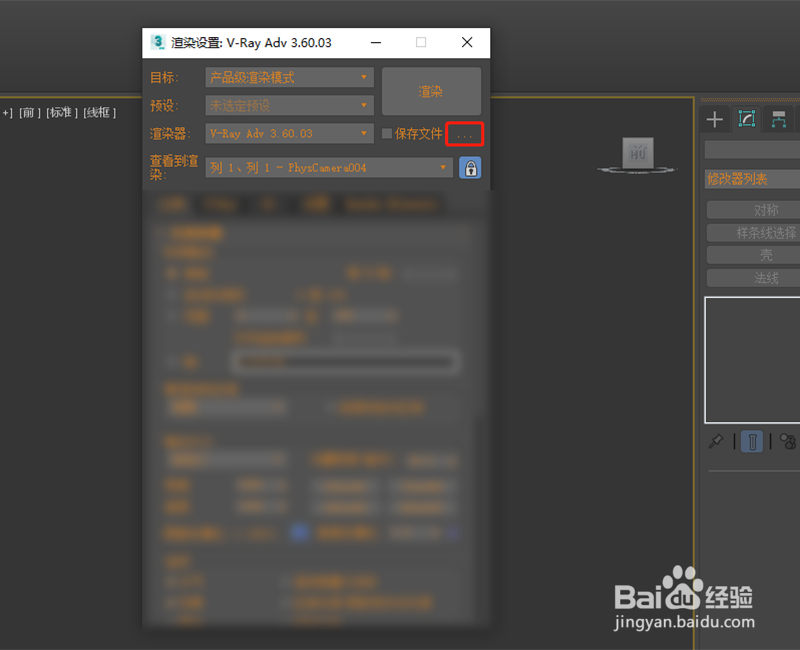Open the Target render mode dropdown
Viewport: 800px width, 650px height.
(289, 78)
